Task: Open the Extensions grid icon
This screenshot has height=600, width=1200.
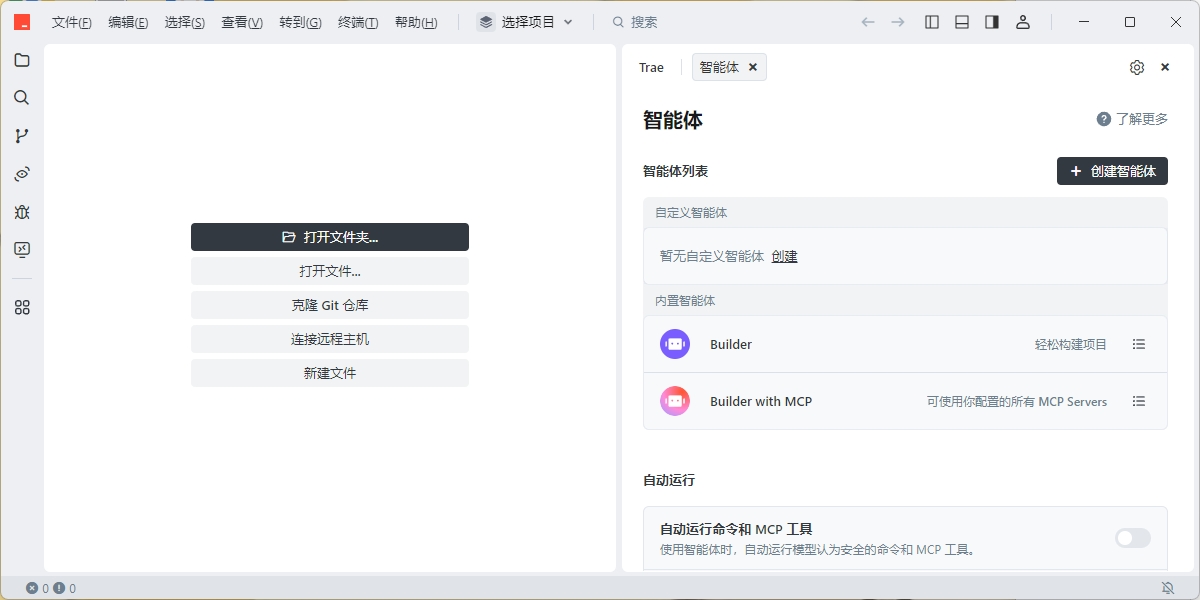Action: [x=21, y=308]
